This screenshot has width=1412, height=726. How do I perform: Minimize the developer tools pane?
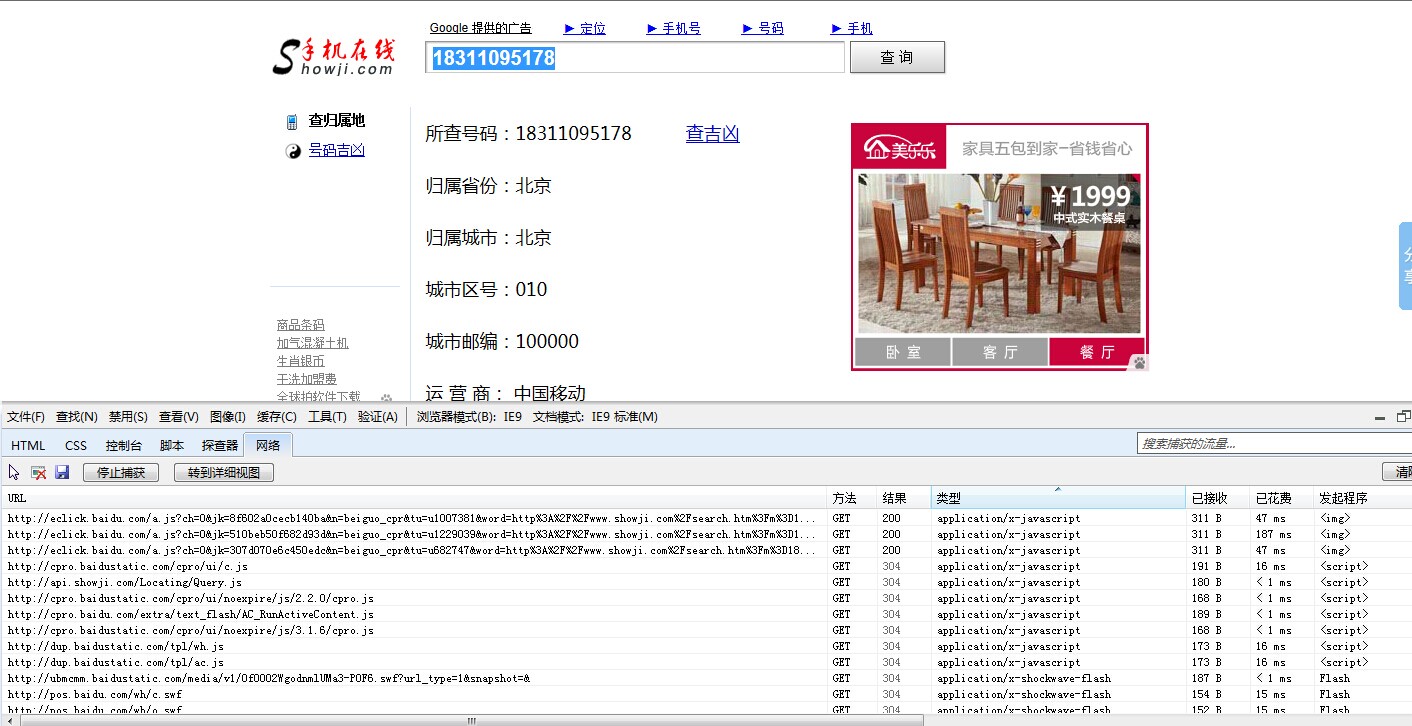click(x=1380, y=417)
